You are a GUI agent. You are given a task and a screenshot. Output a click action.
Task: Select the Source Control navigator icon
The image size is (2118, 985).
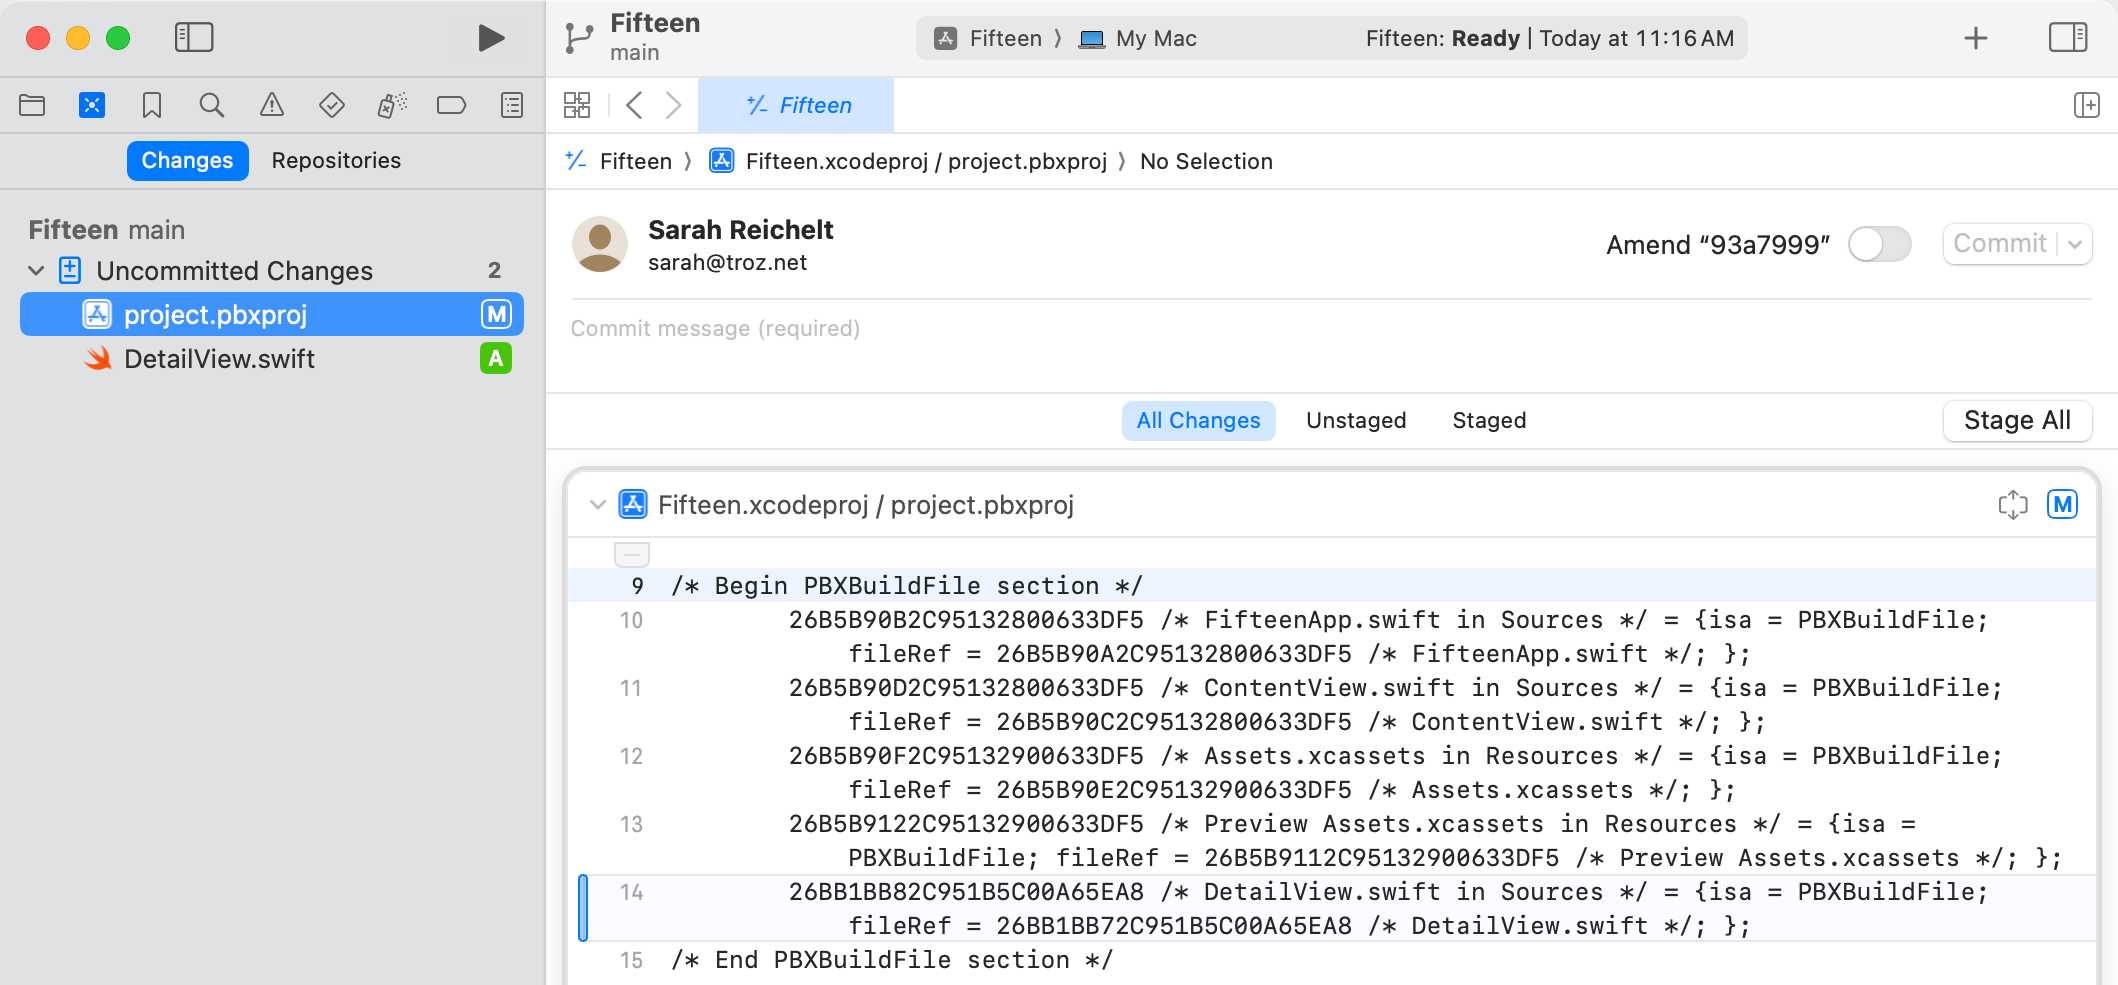[92, 105]
